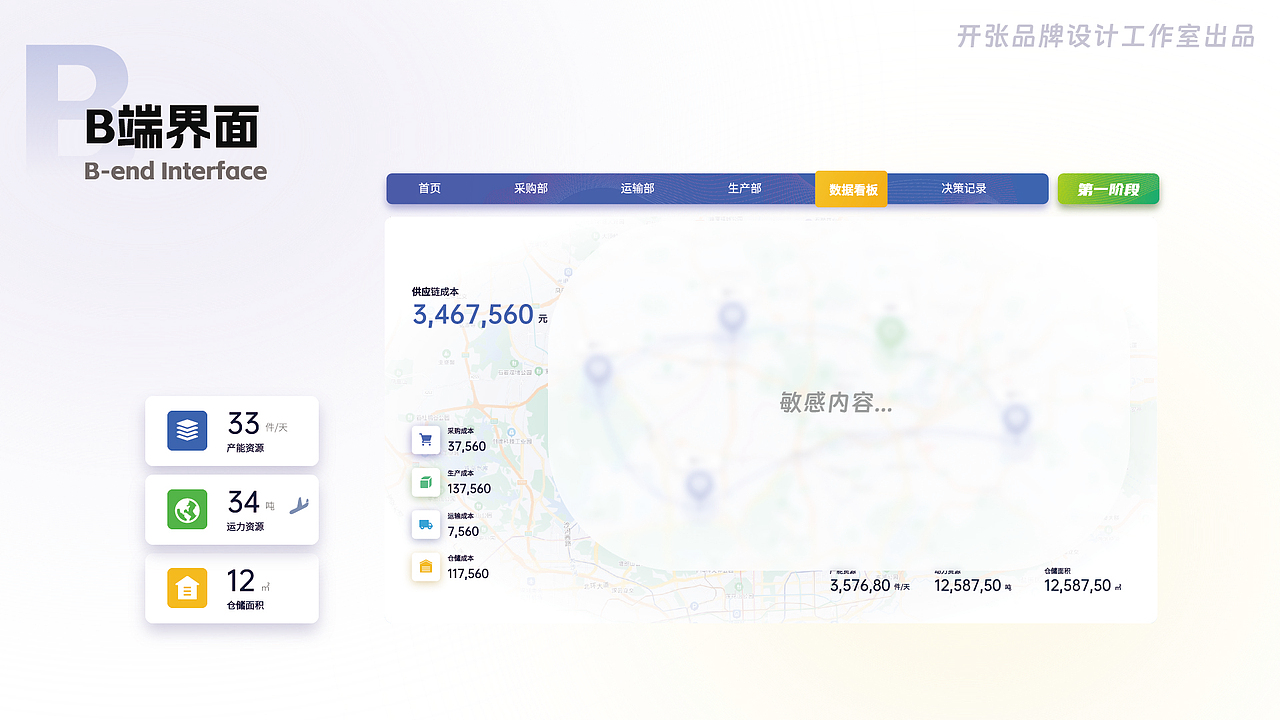The width and height of the screenshot is (1280, 720).
Task: Select the blue truck icon for 运输成本
Action: click(426, 524)
